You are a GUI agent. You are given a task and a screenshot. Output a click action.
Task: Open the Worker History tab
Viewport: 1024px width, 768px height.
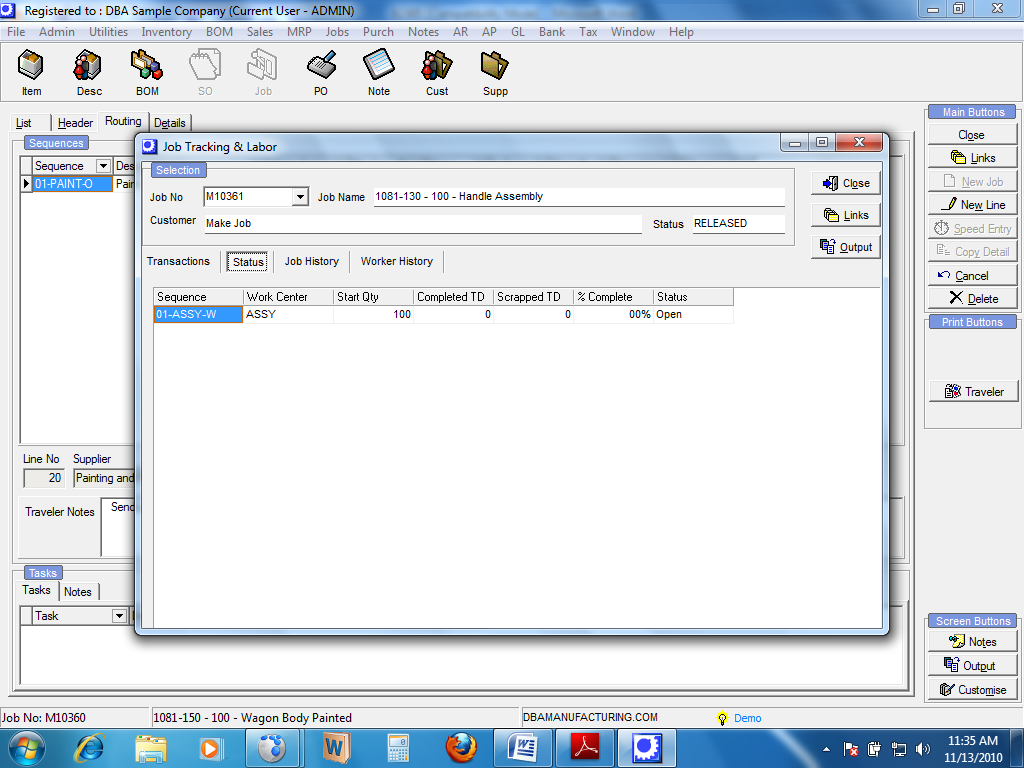396,262
